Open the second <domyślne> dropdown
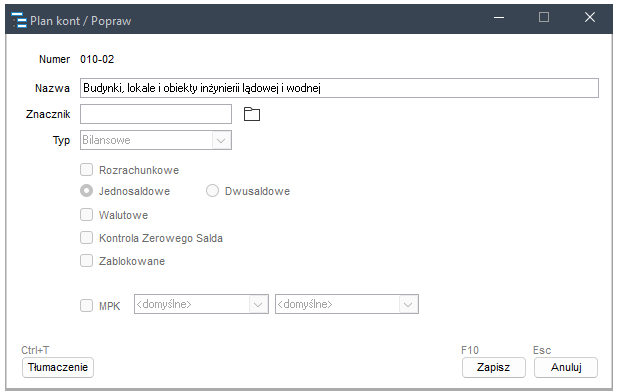This screenshot has width=618, height=391. tap(347, 304)
